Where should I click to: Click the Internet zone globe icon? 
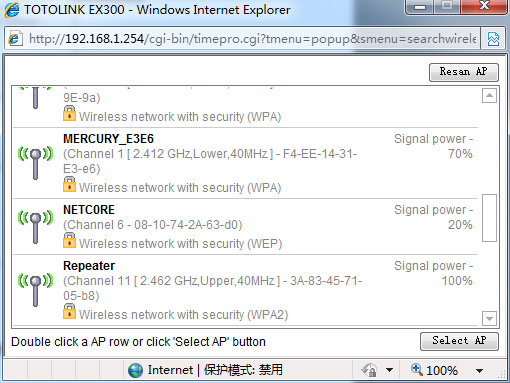(x=135, y=370)
